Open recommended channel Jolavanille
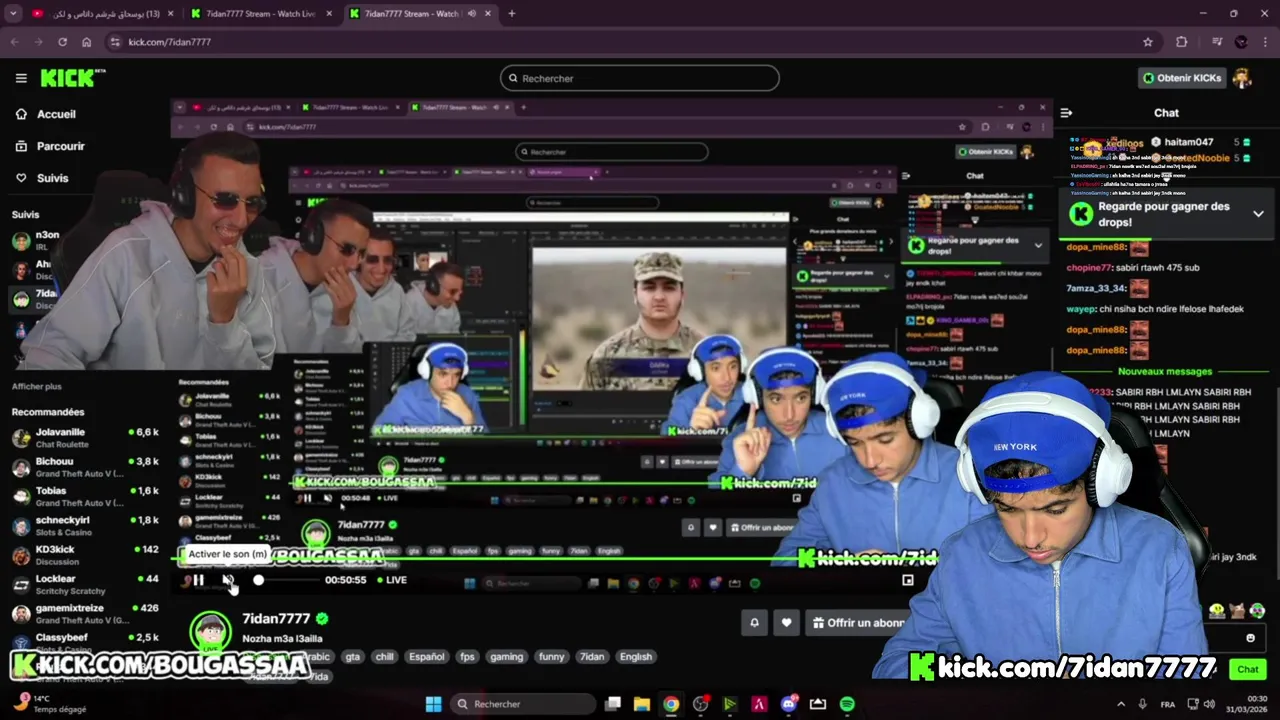This screenshot has width=1280, height=720. pos(85,438)
